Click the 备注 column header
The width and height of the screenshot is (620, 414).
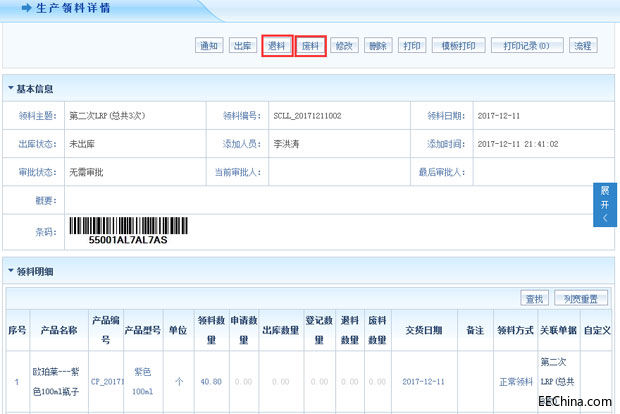pyautogui.click(x=475, y=330)
